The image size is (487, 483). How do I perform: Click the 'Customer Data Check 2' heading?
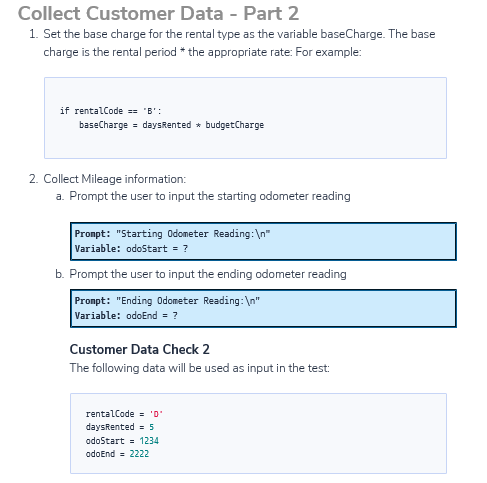(x=140, y=349)
